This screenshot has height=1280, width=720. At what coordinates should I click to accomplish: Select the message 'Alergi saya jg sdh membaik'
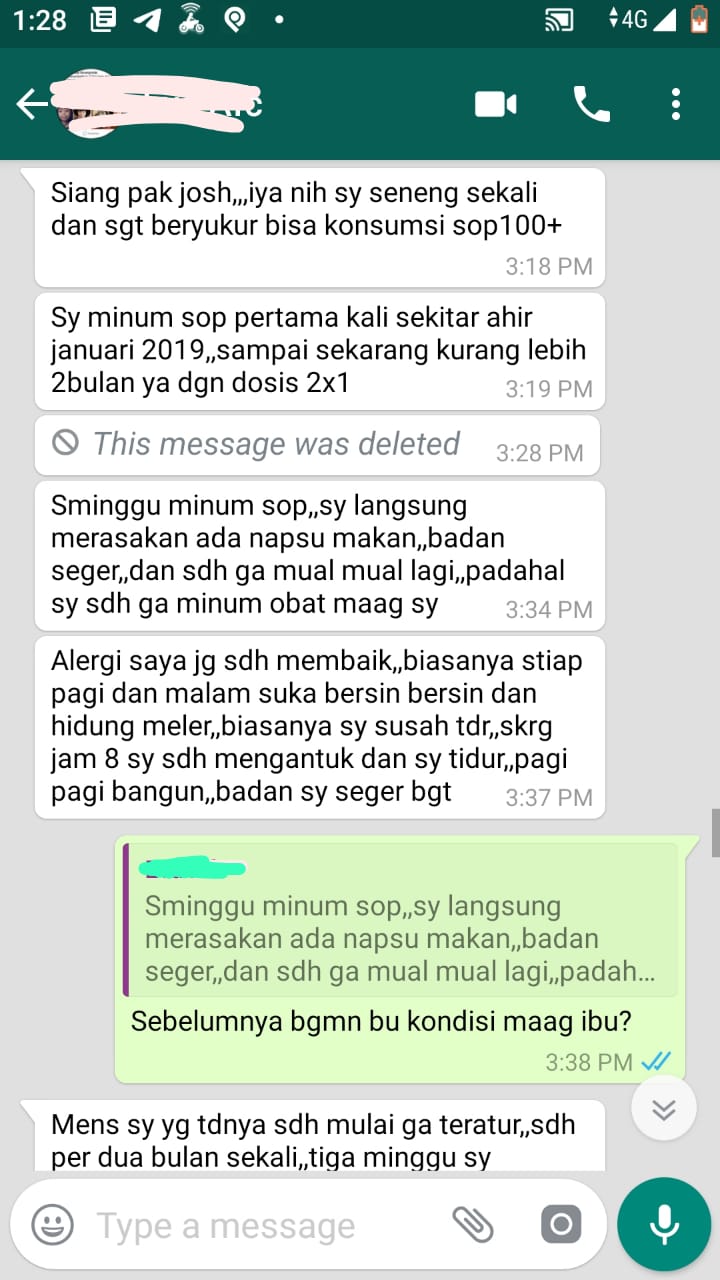(x=320, y=727)
